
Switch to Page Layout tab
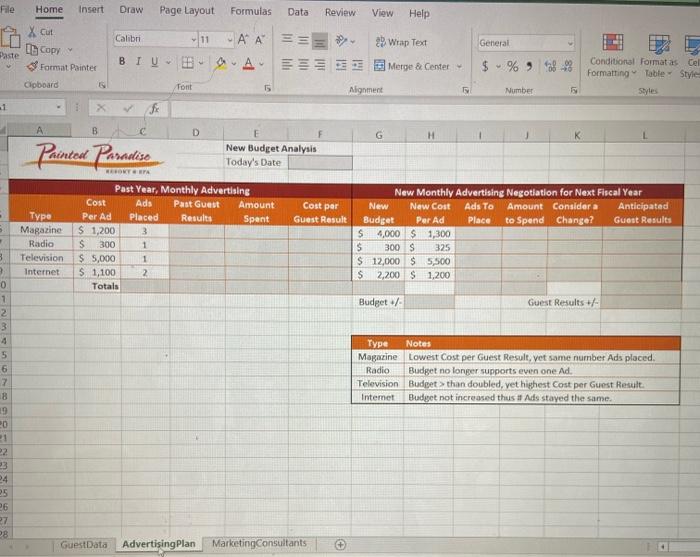point(187,10)
